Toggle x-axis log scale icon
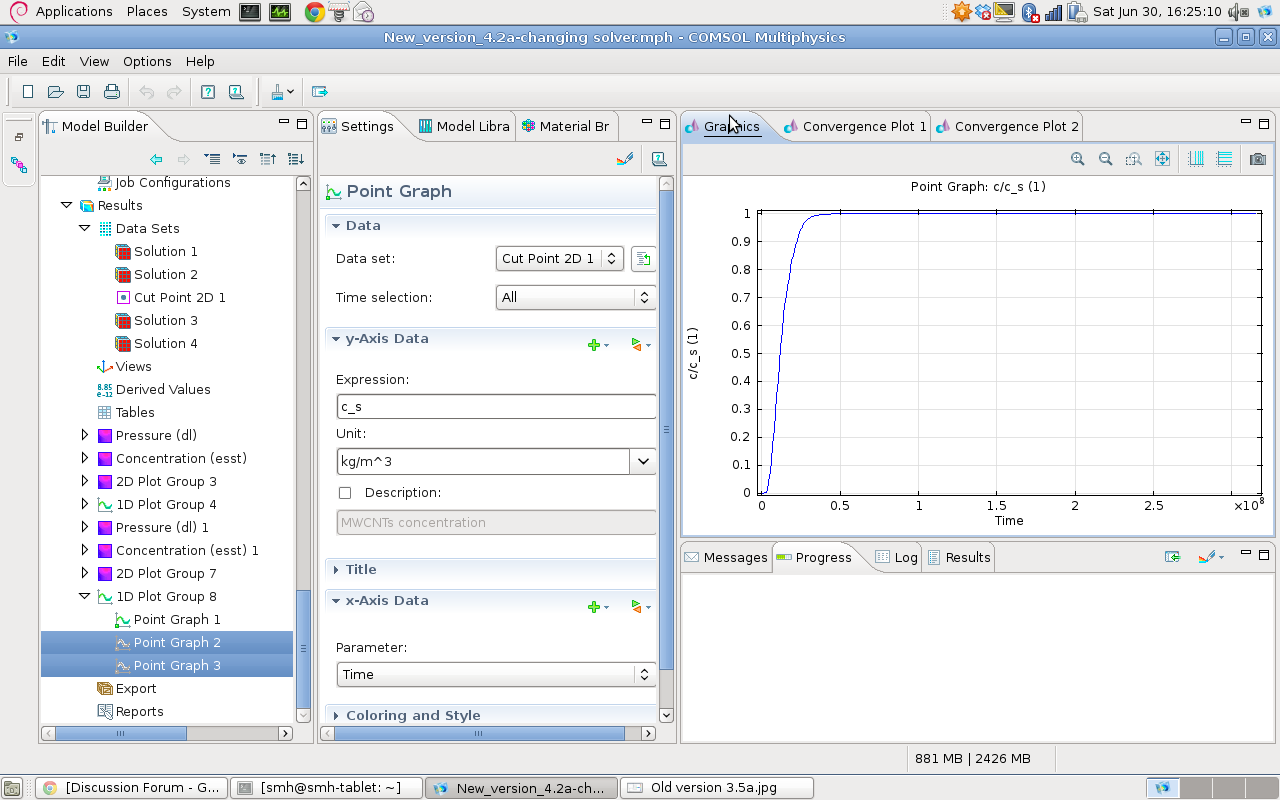This screenshot has height=800, width=1280. [x=1195, y=159]
